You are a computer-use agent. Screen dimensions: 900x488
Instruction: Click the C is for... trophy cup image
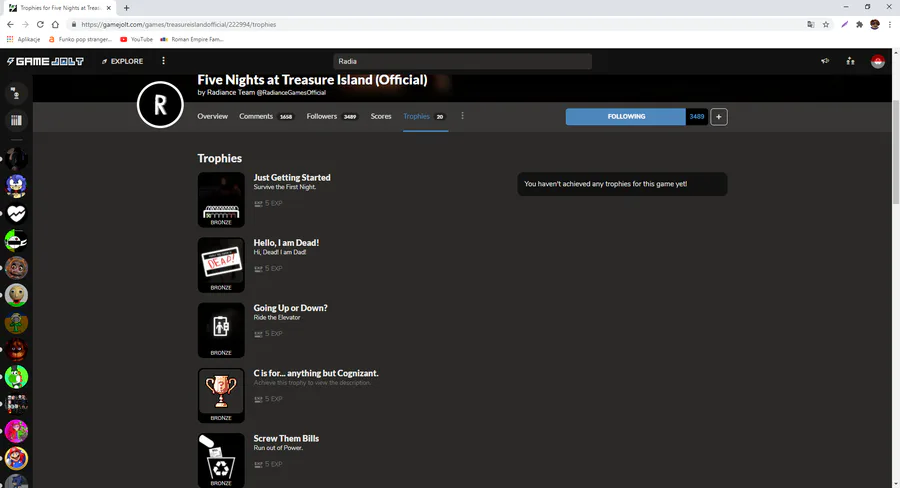[x=221, y=396]
